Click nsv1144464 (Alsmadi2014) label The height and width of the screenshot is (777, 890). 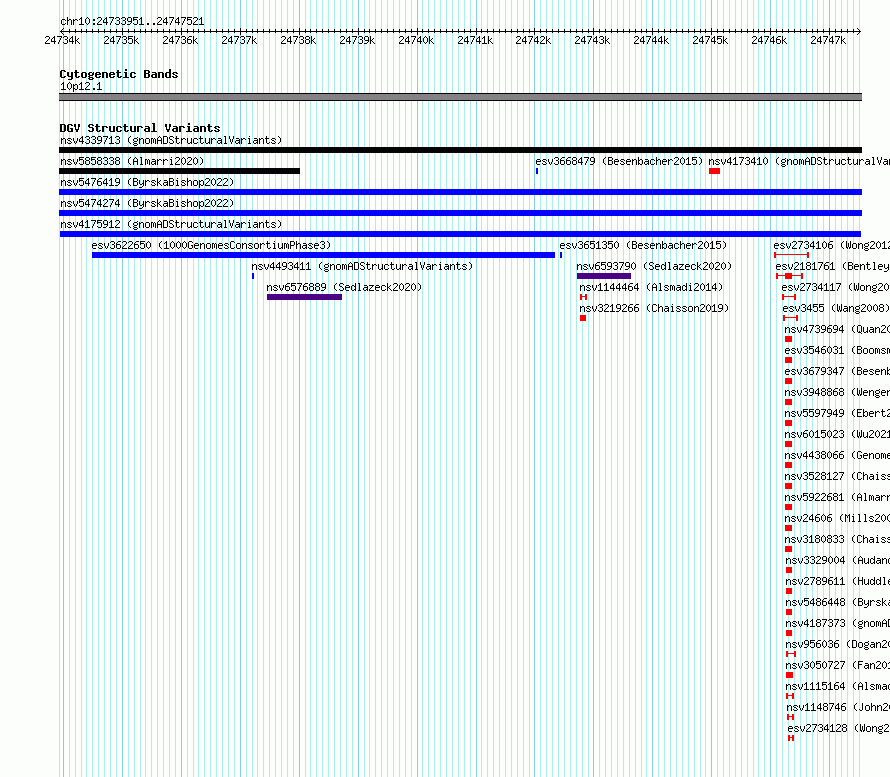point(651,287)
